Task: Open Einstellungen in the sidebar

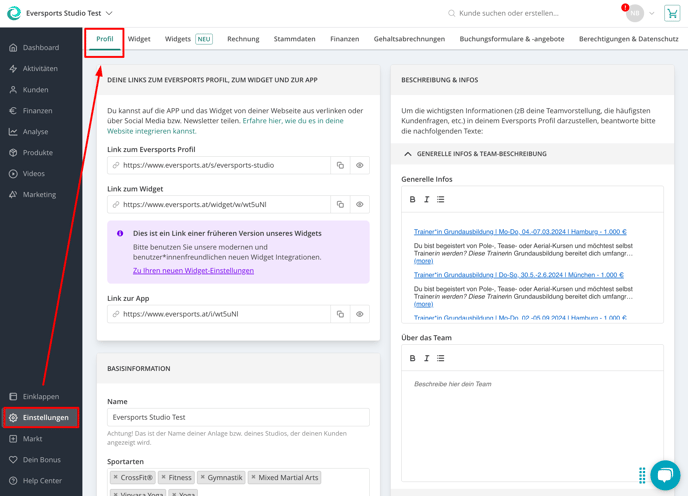Action: pos(41,417)
